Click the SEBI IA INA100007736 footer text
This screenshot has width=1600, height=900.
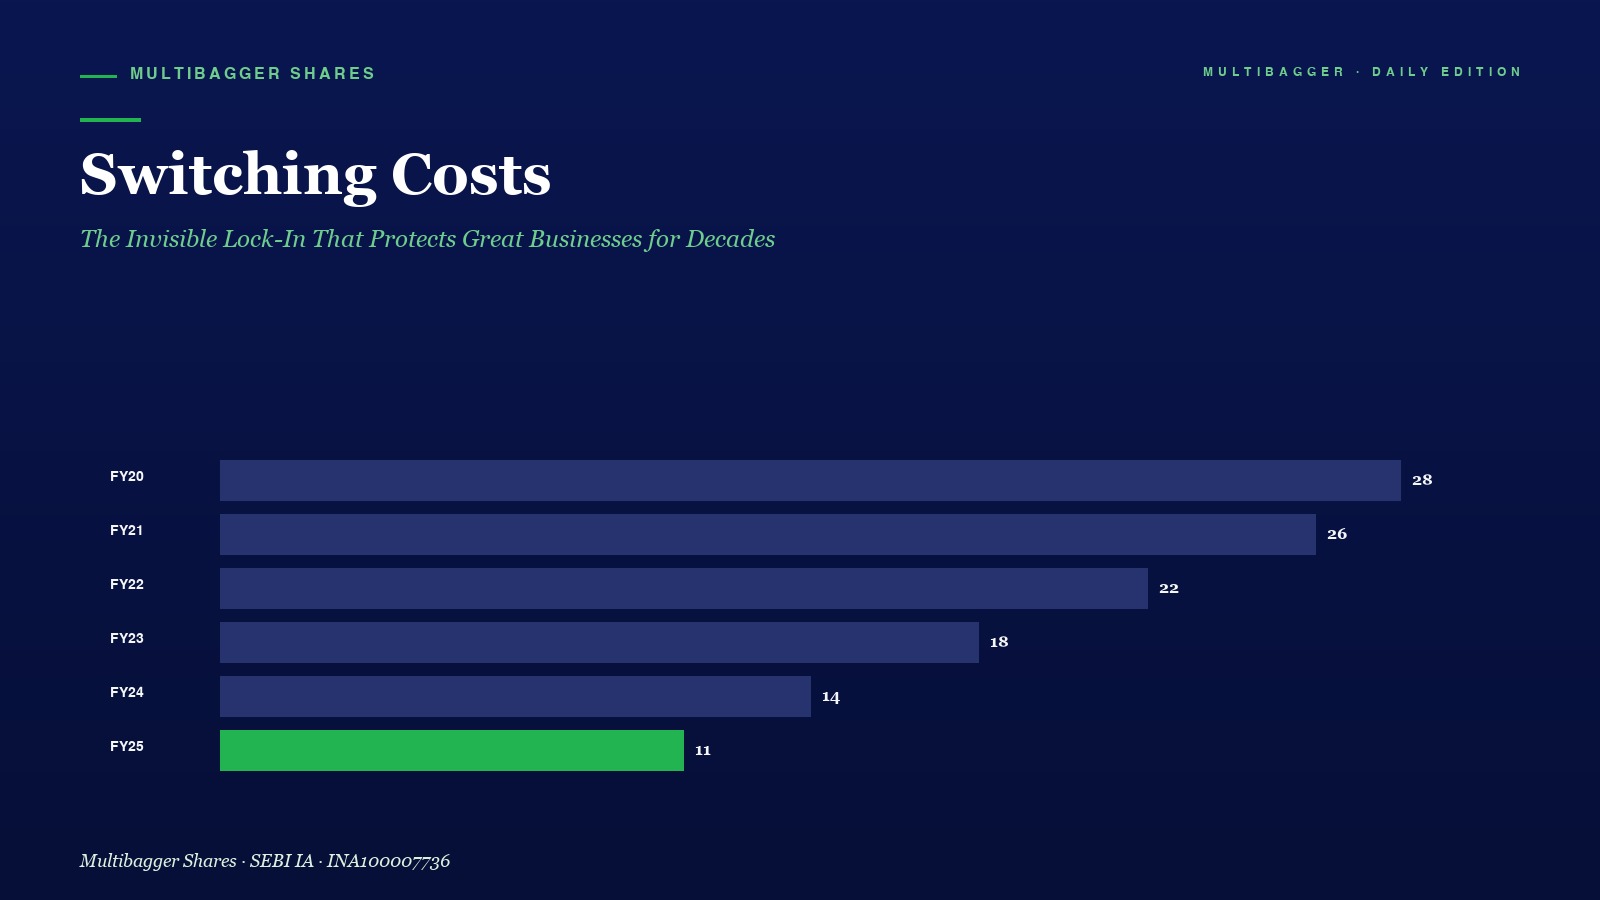[265, 861]
